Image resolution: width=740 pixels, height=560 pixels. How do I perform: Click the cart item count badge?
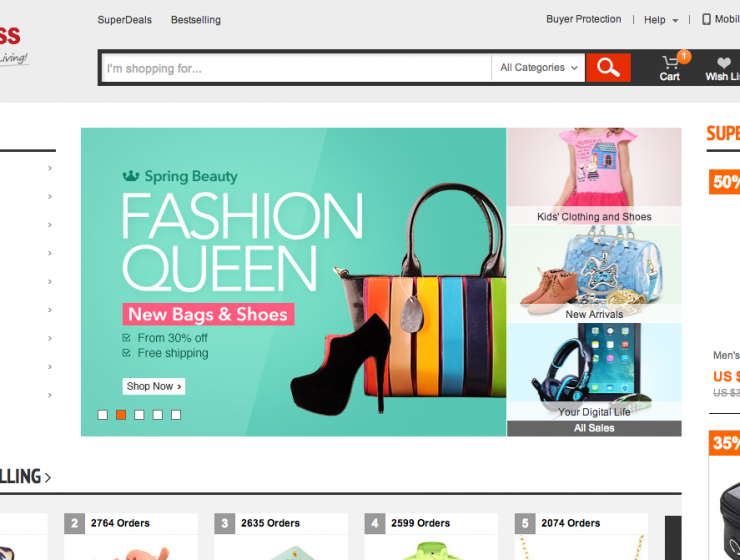[684, 56]
